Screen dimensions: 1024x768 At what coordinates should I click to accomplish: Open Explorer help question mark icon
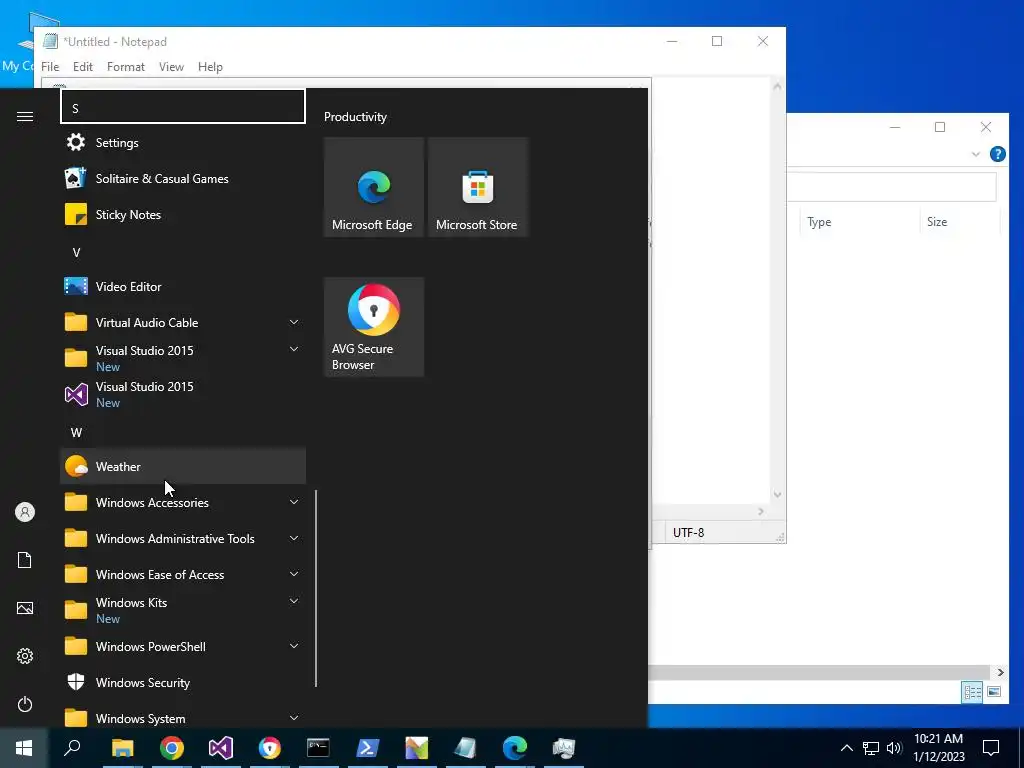pyautogui.click(x=997, y=154)
